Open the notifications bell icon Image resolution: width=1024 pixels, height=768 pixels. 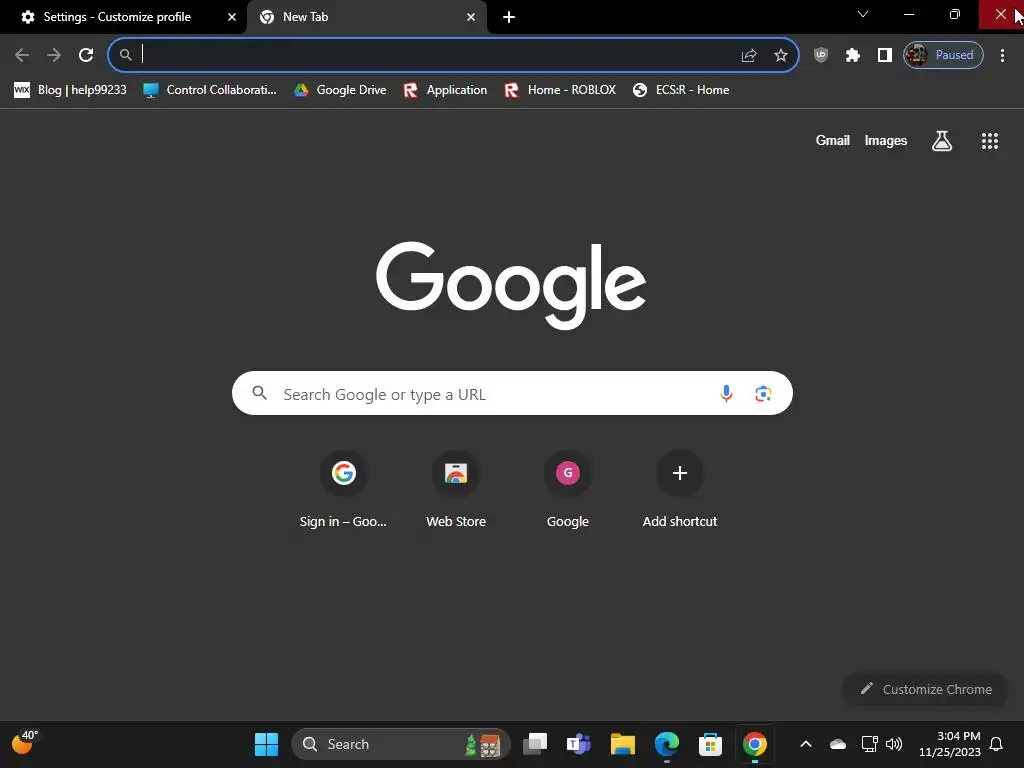(x=996, y=744)
